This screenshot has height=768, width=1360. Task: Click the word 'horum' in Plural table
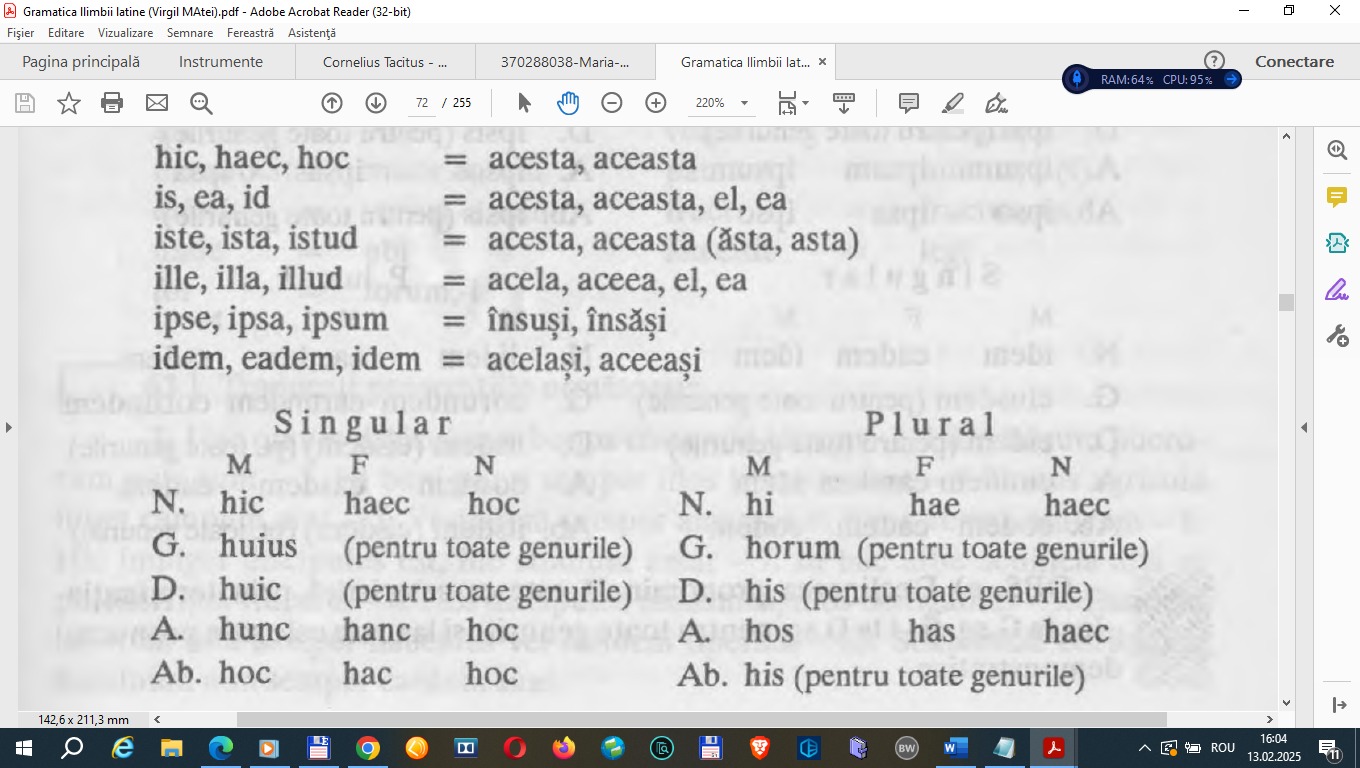pos(792,548)
